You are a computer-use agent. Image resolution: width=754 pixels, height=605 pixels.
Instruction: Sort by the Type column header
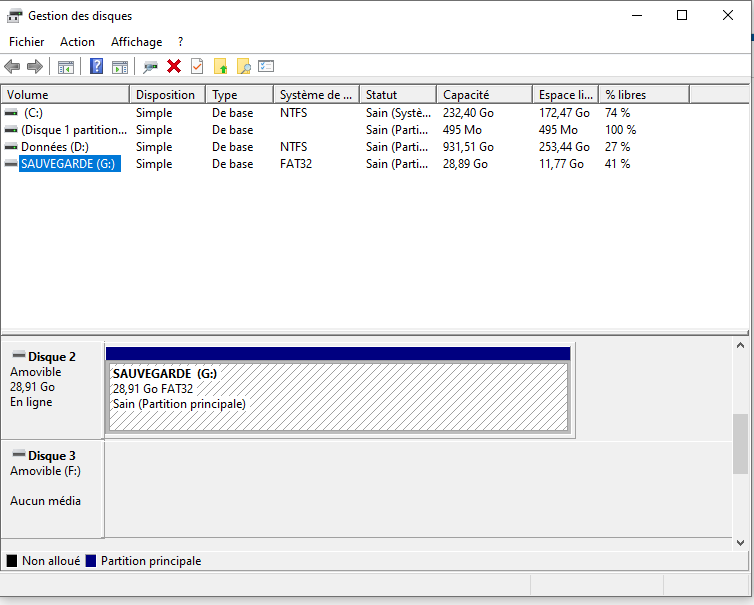coord(239,95)
